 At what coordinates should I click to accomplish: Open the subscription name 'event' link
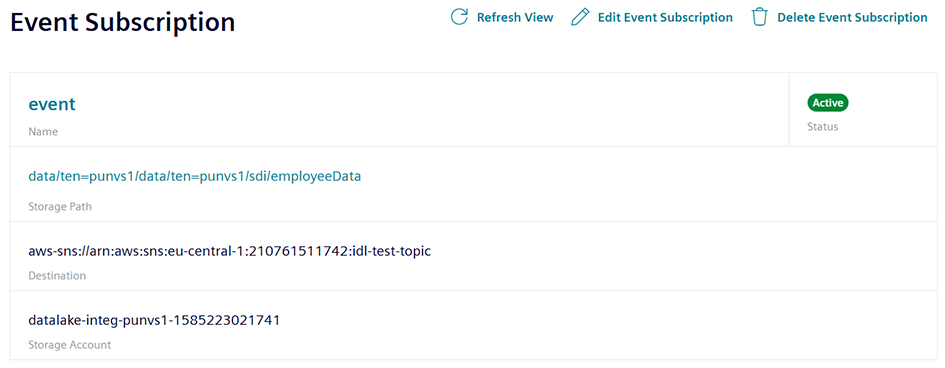tap(52, 104)
